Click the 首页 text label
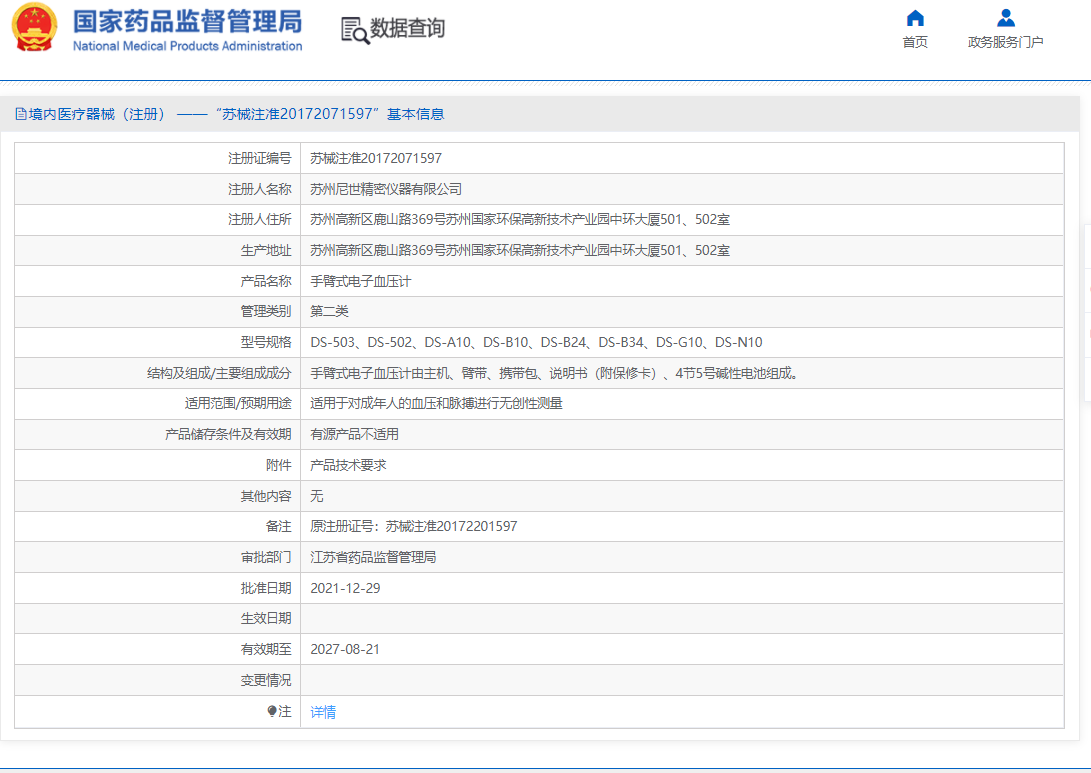 click(x=915, y=42)
